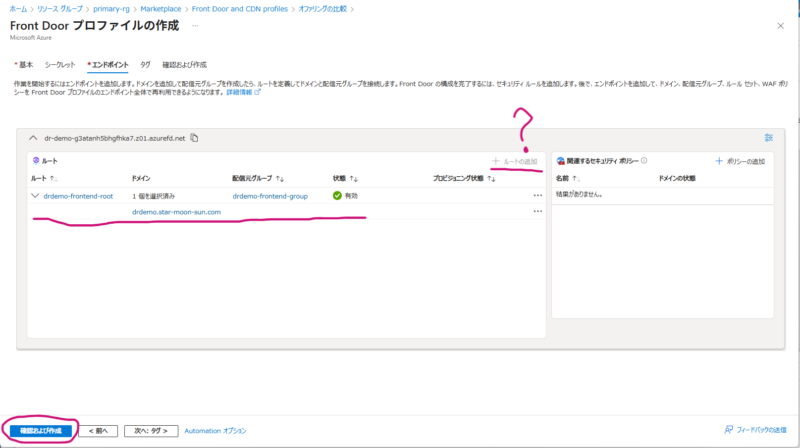
Task: Open drdemo-frontend-group origin group link
Action: tap(270, 196)
